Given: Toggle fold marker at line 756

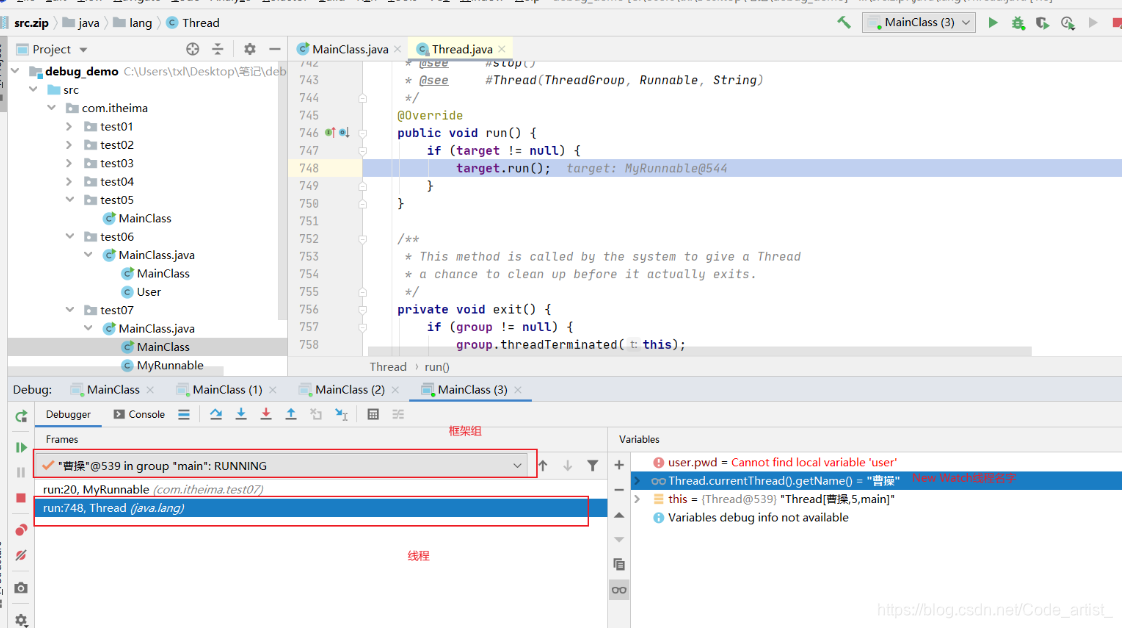Looking at the screenshot, I should (x=363, y=310).
